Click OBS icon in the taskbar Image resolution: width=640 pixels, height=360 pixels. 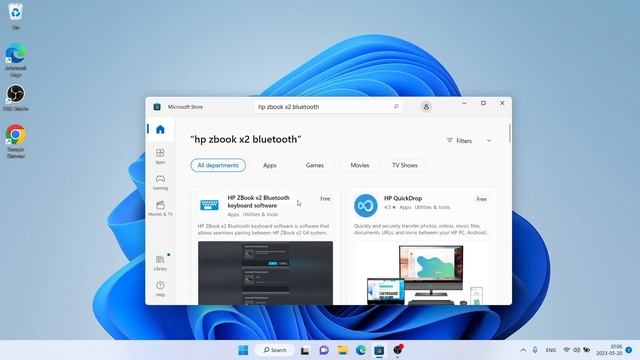(x=398, y=350)
